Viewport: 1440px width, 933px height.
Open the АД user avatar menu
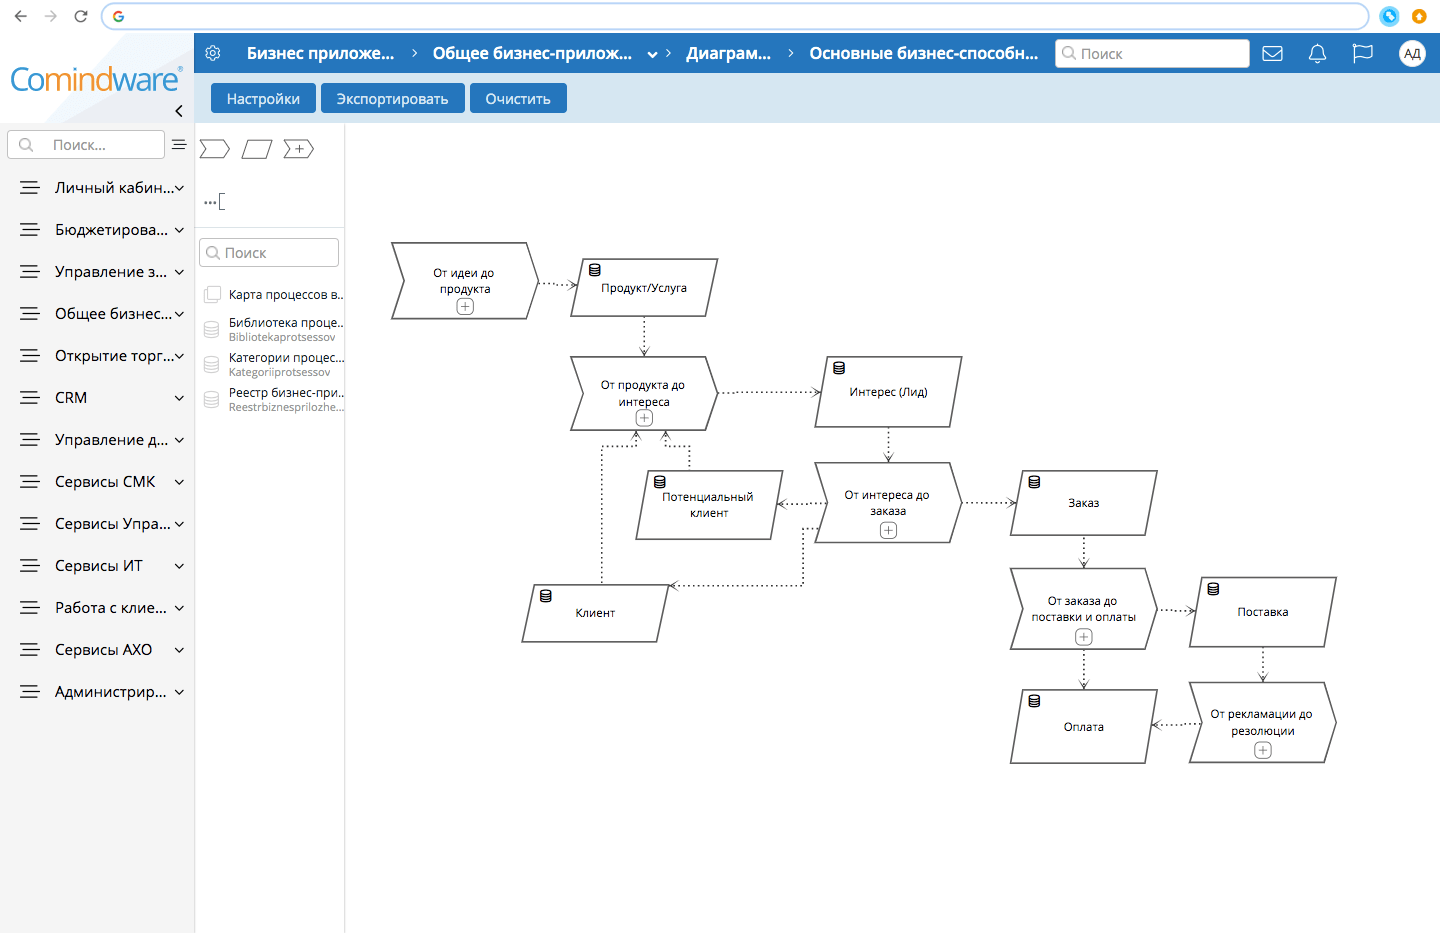pos(1412,54)
